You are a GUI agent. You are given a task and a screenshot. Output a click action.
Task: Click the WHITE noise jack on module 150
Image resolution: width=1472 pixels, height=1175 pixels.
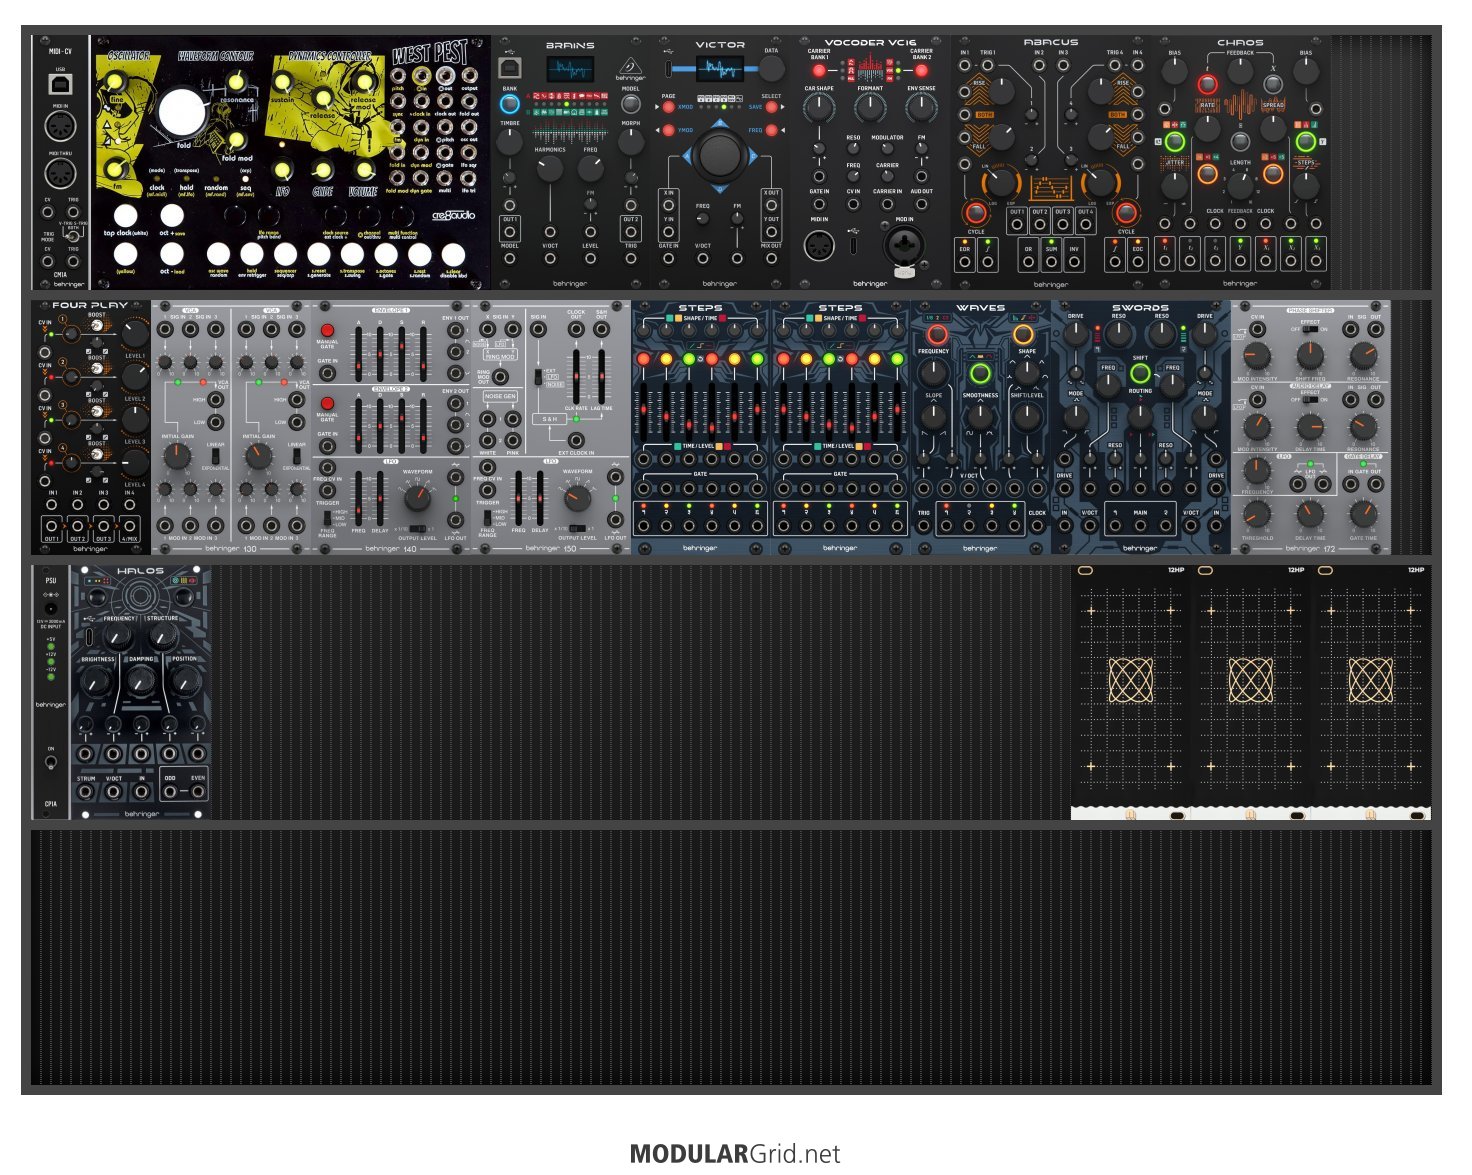487,441
